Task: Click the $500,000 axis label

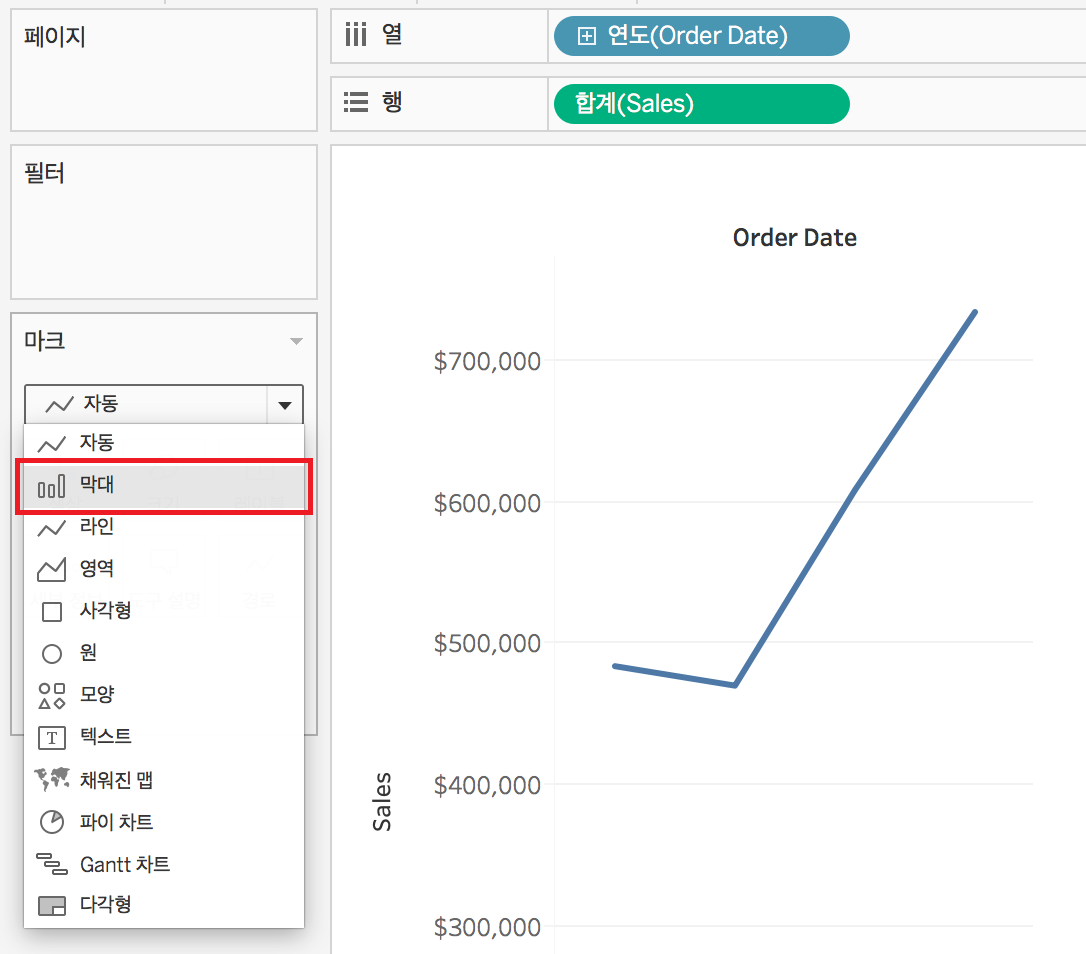Action: pos(487,643)
